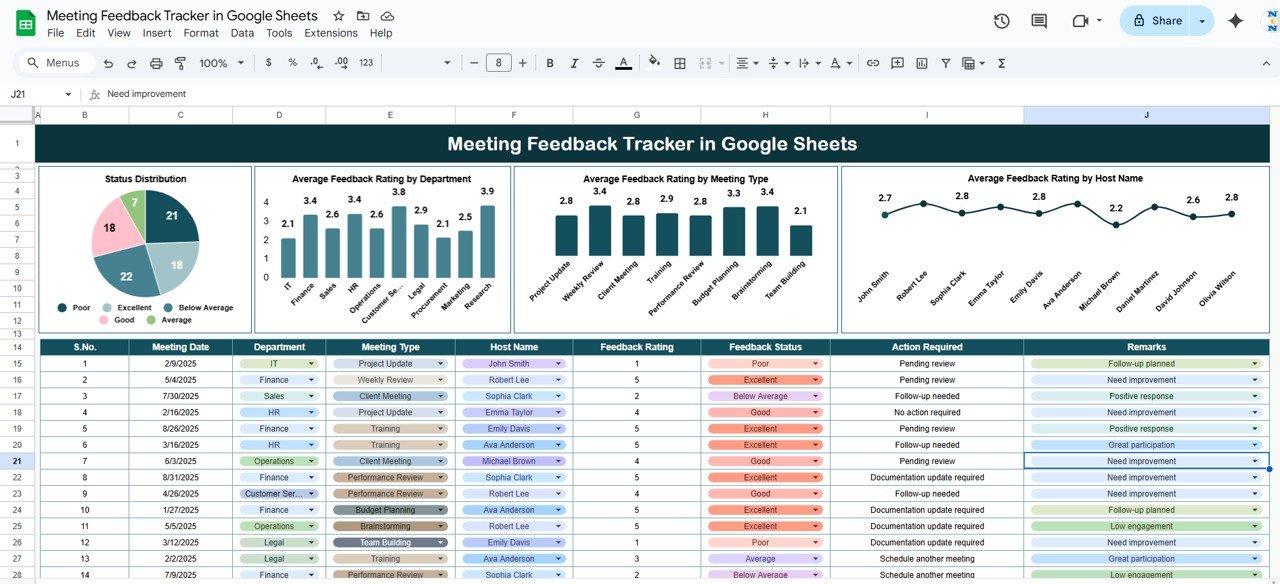The width and height of the screenshot is (1280, 584).
Task: Toggle italic formatting
Action: point(573,63)
